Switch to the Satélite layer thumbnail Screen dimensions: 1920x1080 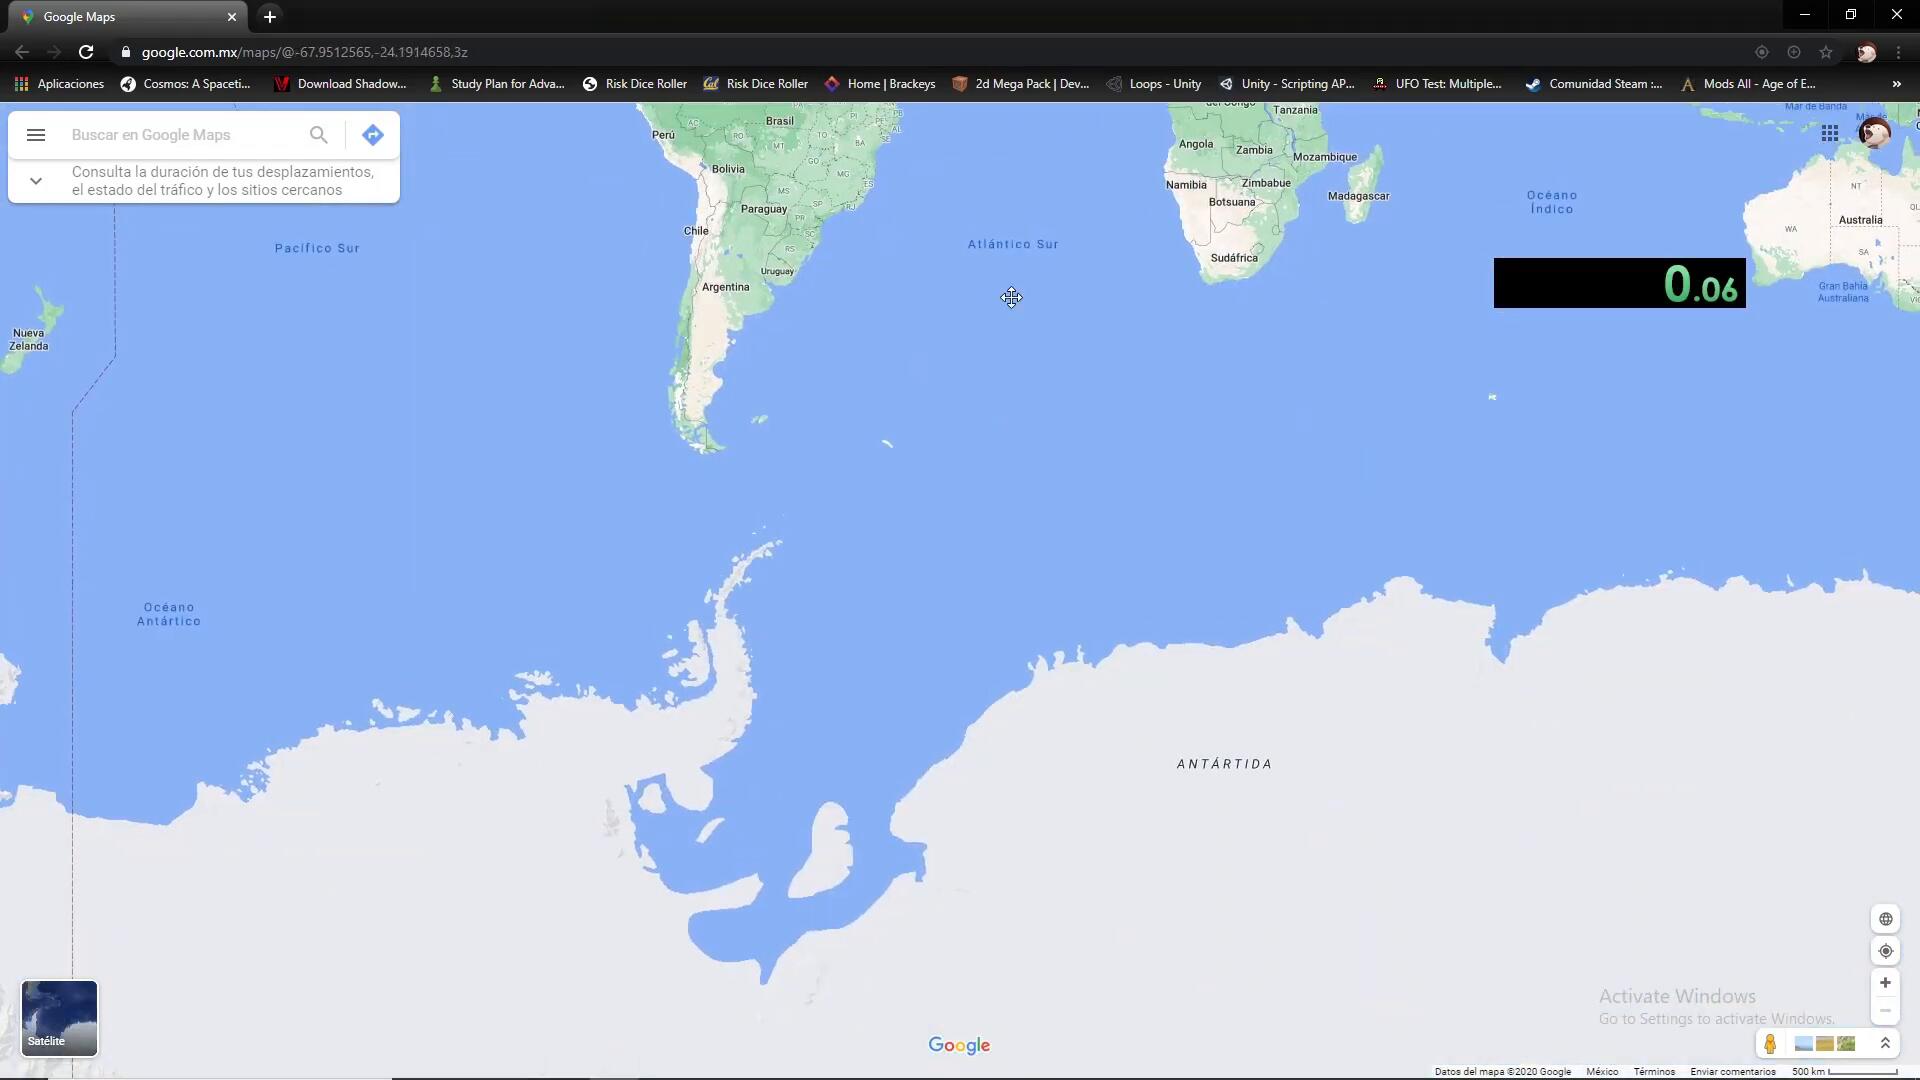[60, 1018]
